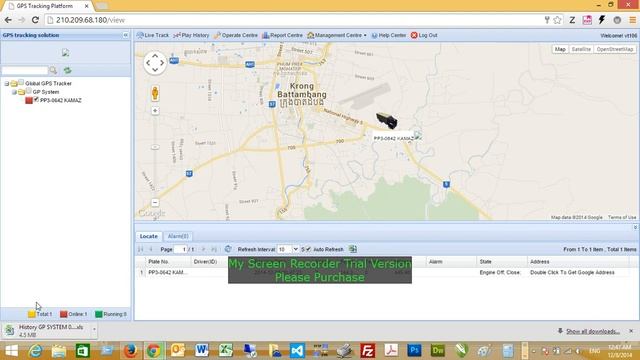Bookmark this page with the star icon
This screenshot has width=640, height=360.
557,20
